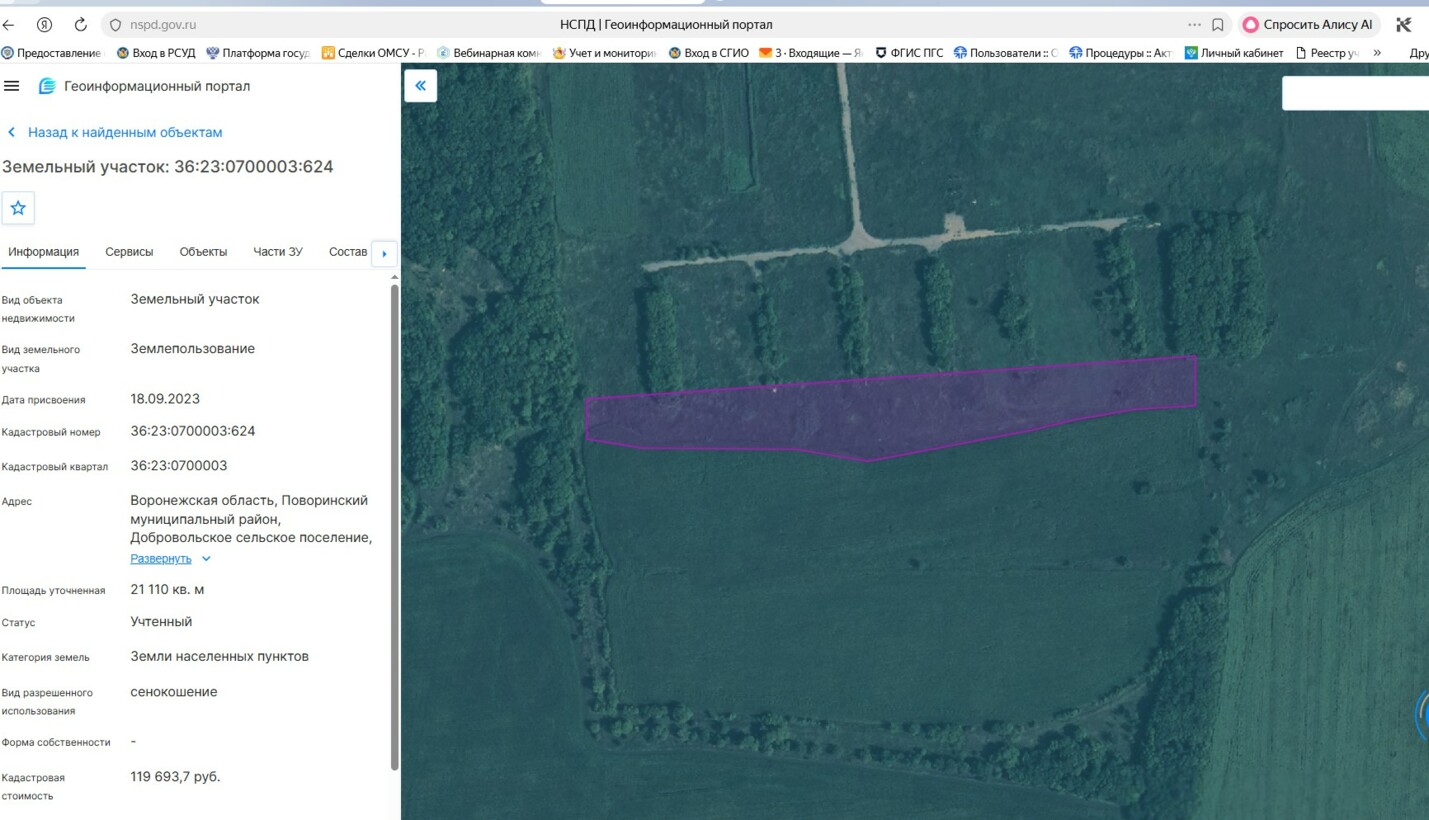Show more bookmarks with the » chevron

[1377, 53]
